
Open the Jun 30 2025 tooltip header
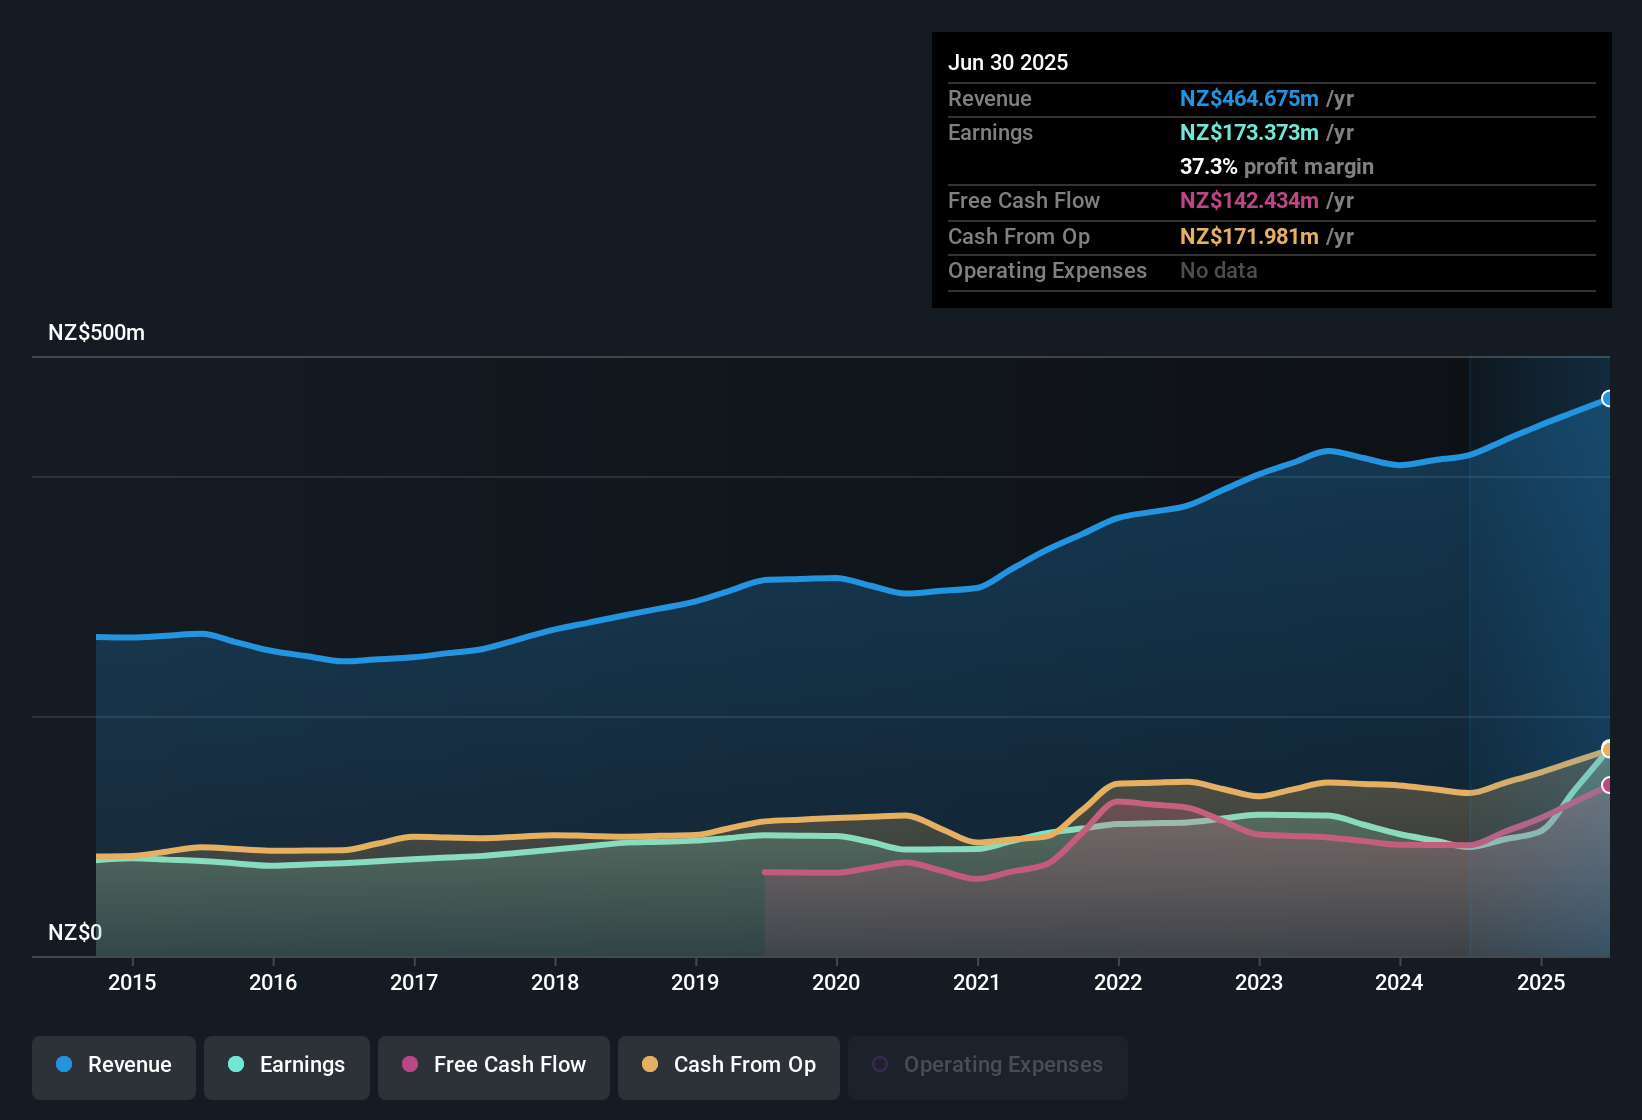pos(1008,62)
